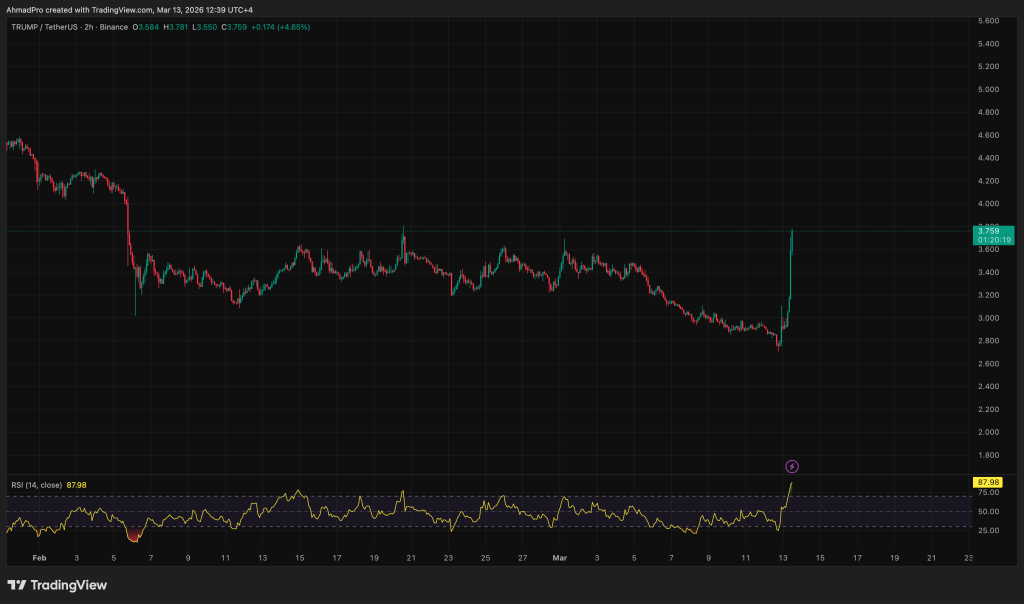Image resolution: width=1024 pixels, height=604 pixels.
Task: Click the AhmadPro created with TradingView.com caption
Action: pos(129,10)
